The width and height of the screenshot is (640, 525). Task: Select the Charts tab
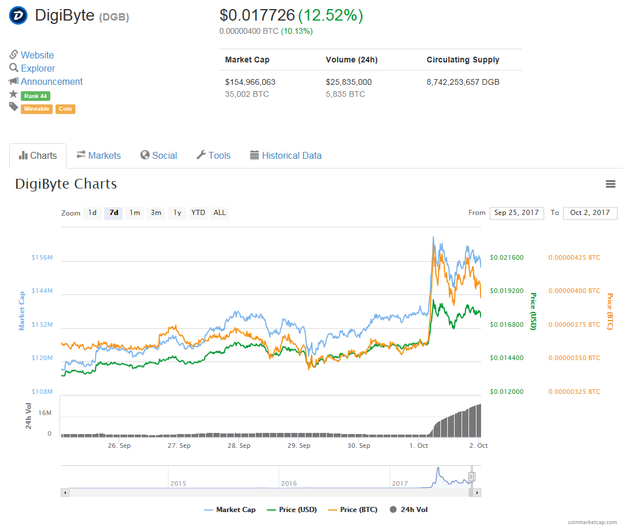(38, 156)
